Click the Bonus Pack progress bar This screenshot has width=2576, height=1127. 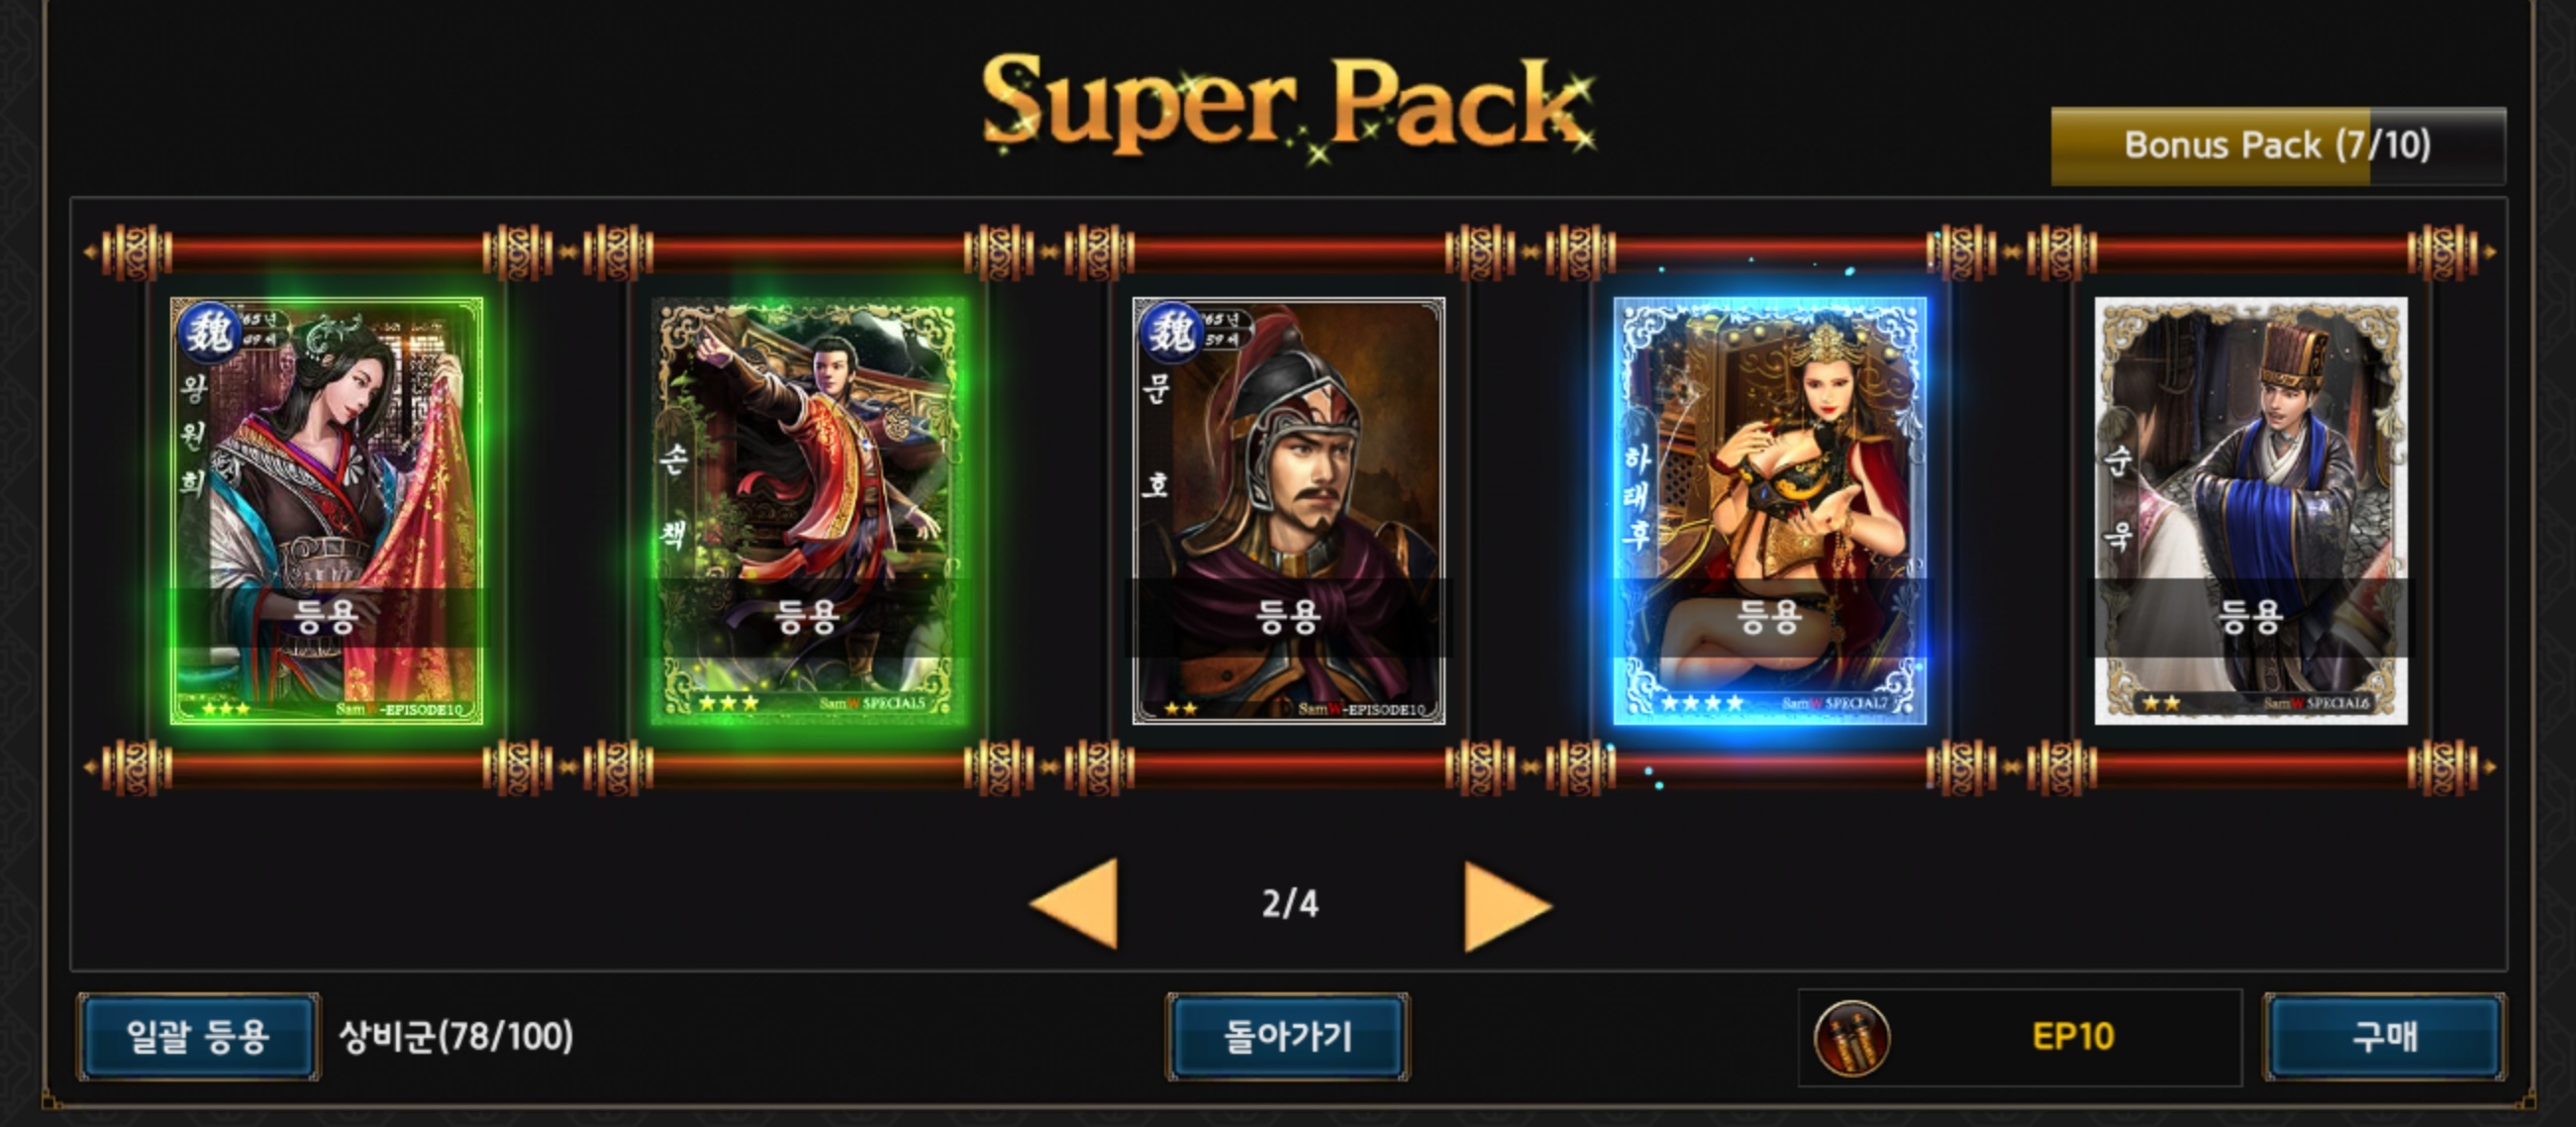(2278, 146)
